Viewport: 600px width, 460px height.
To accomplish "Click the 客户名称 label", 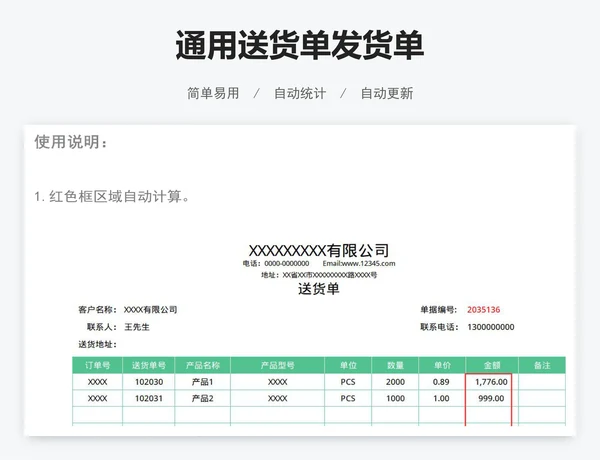I will tap(97, 310).
